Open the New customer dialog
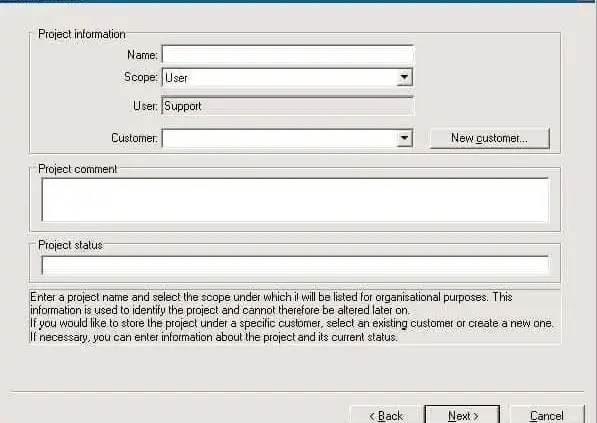Viewport: 597px width, 423px height. [490, 138]
